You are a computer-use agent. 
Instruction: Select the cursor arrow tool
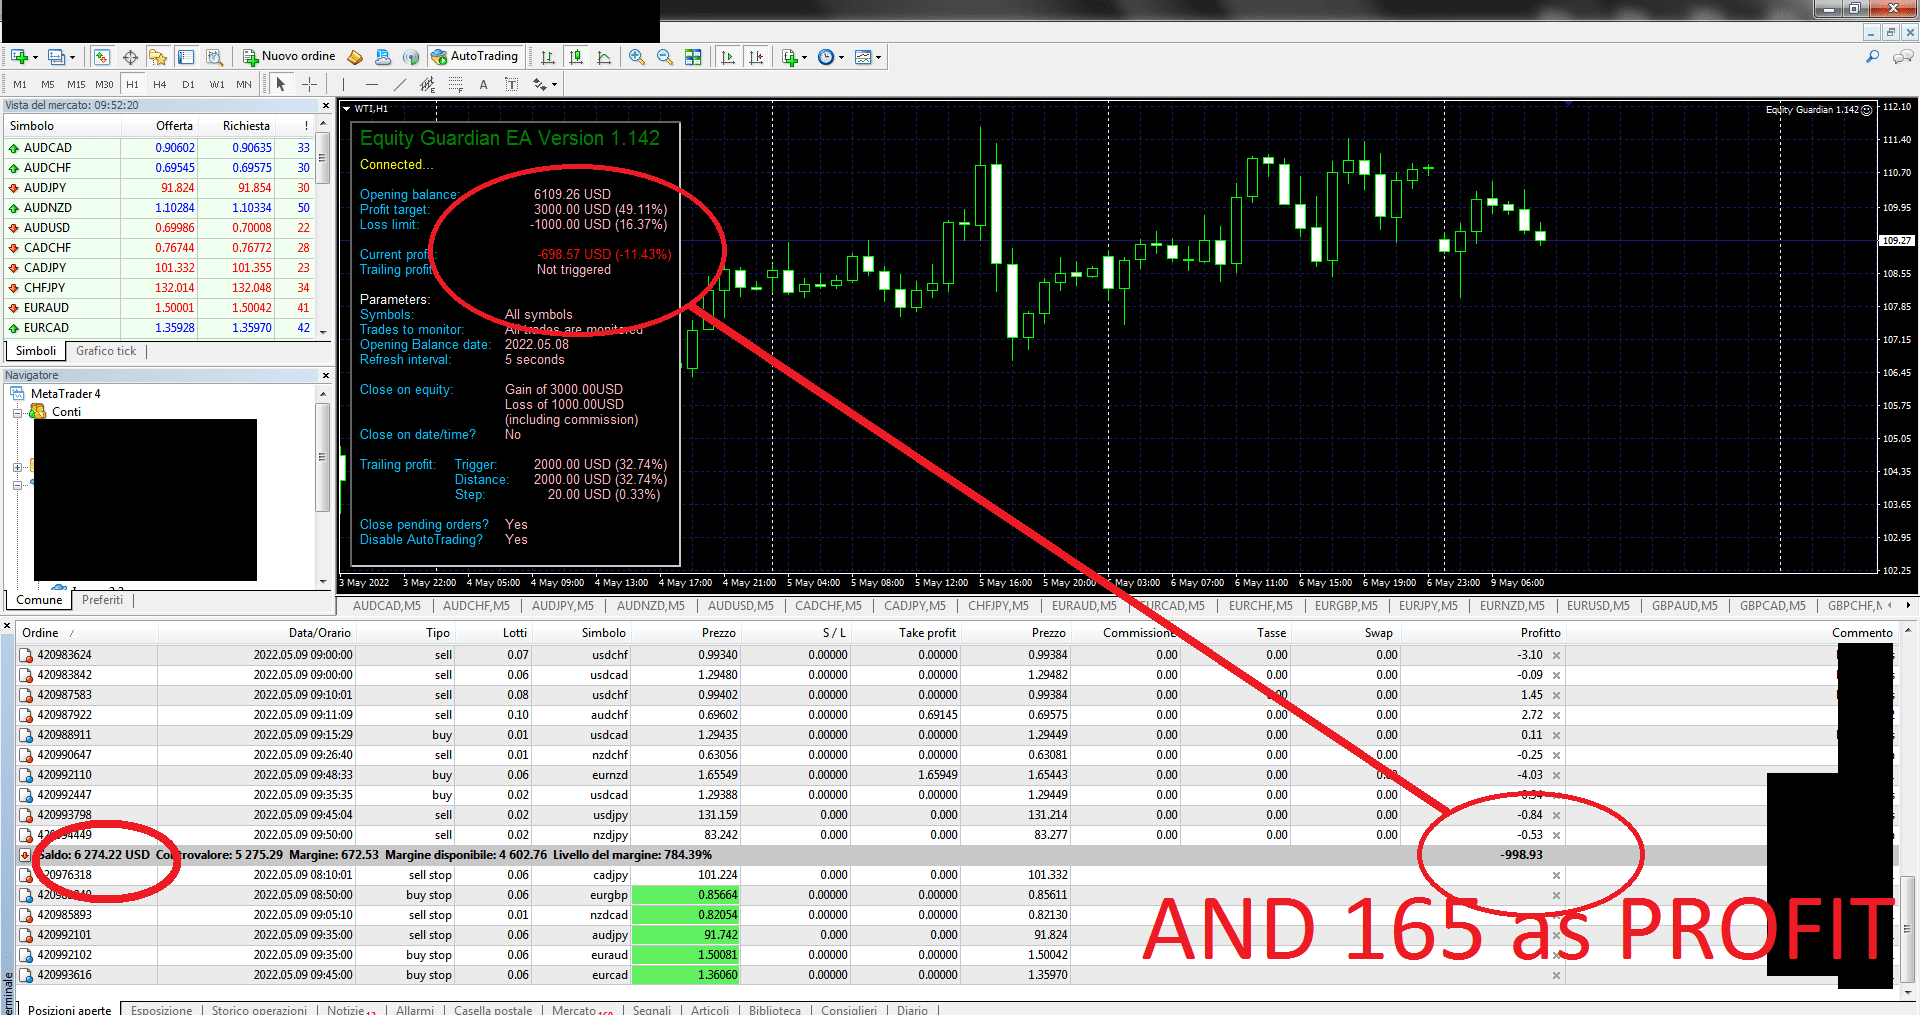click(x=281, y=85)
